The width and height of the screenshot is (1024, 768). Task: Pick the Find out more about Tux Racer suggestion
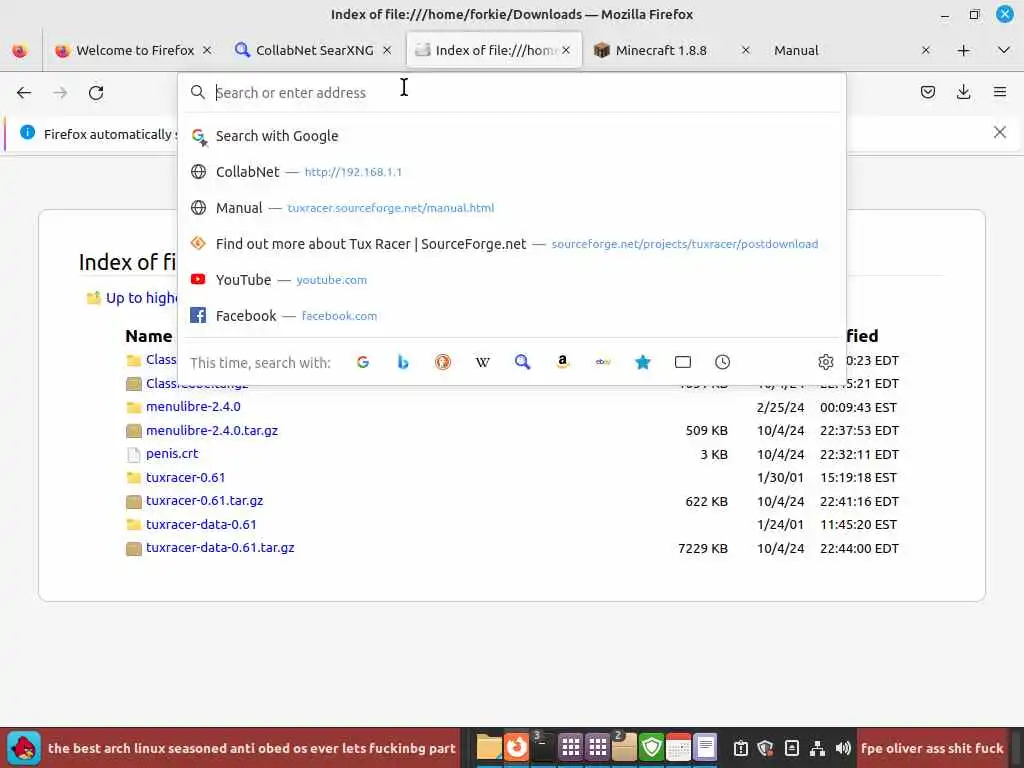pyautogui.click(x=512, y=244)
